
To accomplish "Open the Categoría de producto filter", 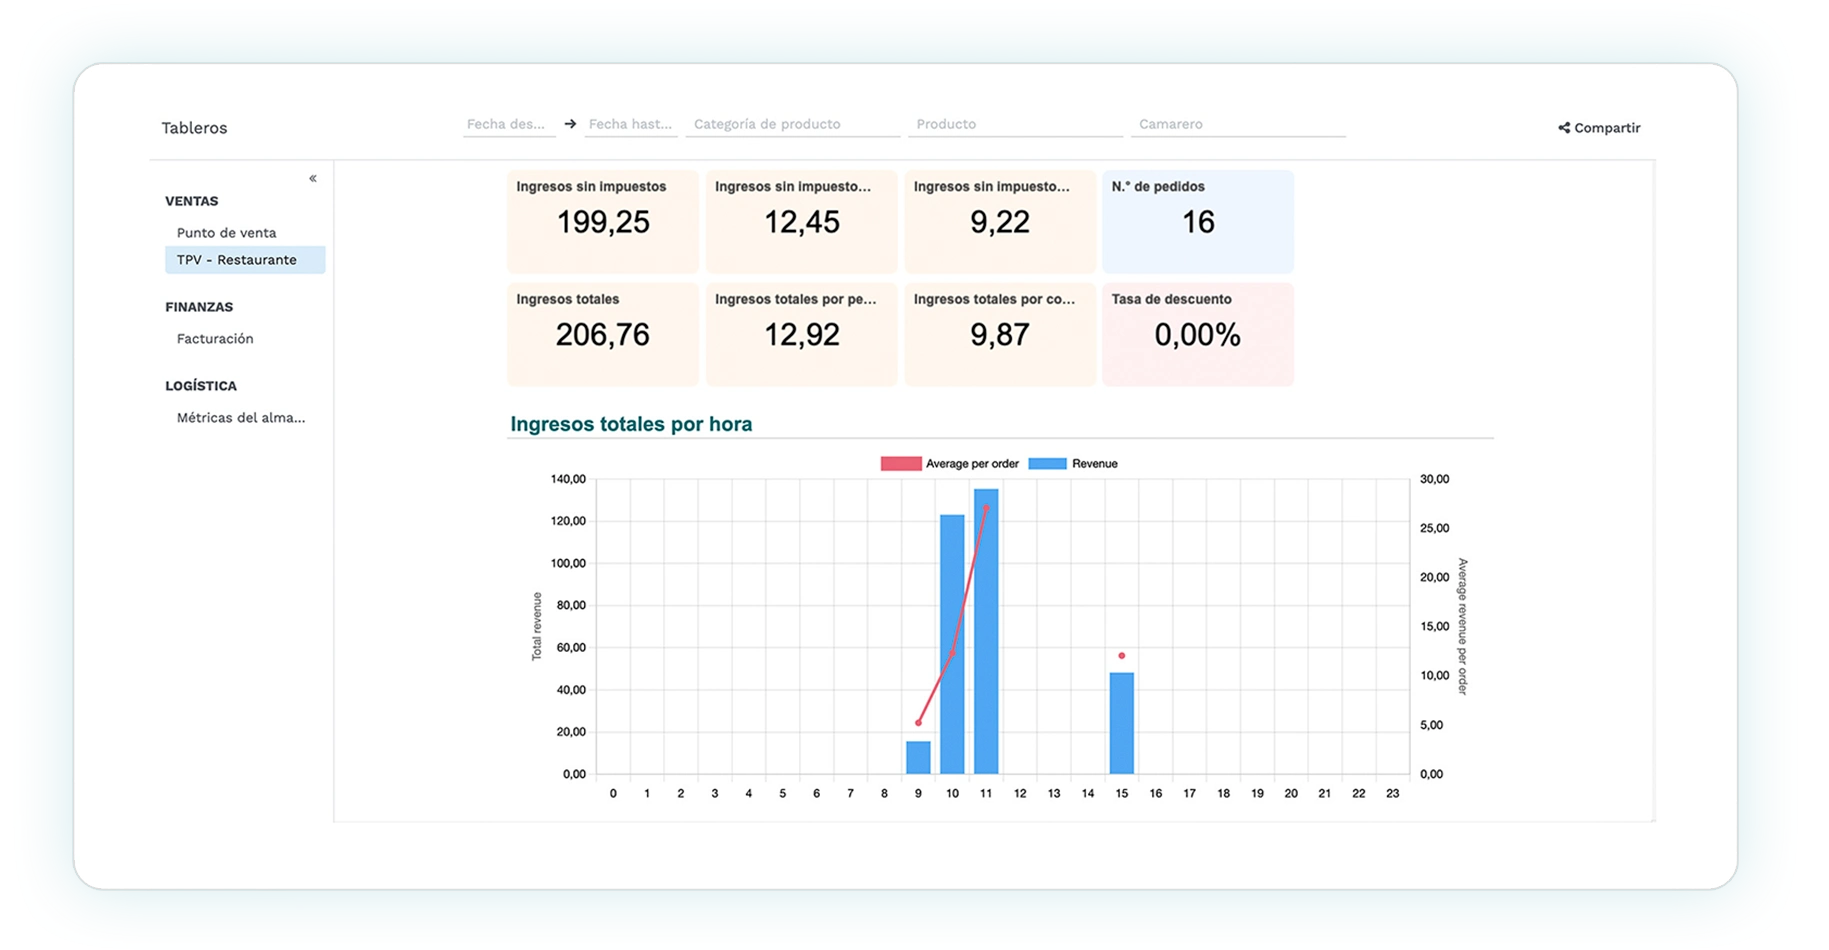I will pyautogui.click(x=792, y=124).
